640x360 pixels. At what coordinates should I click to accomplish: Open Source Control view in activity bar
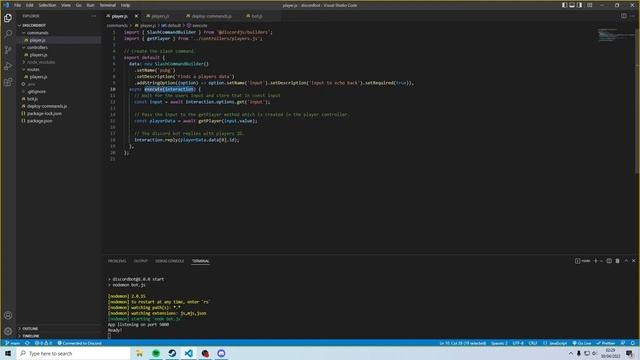[x=8, y=50]
